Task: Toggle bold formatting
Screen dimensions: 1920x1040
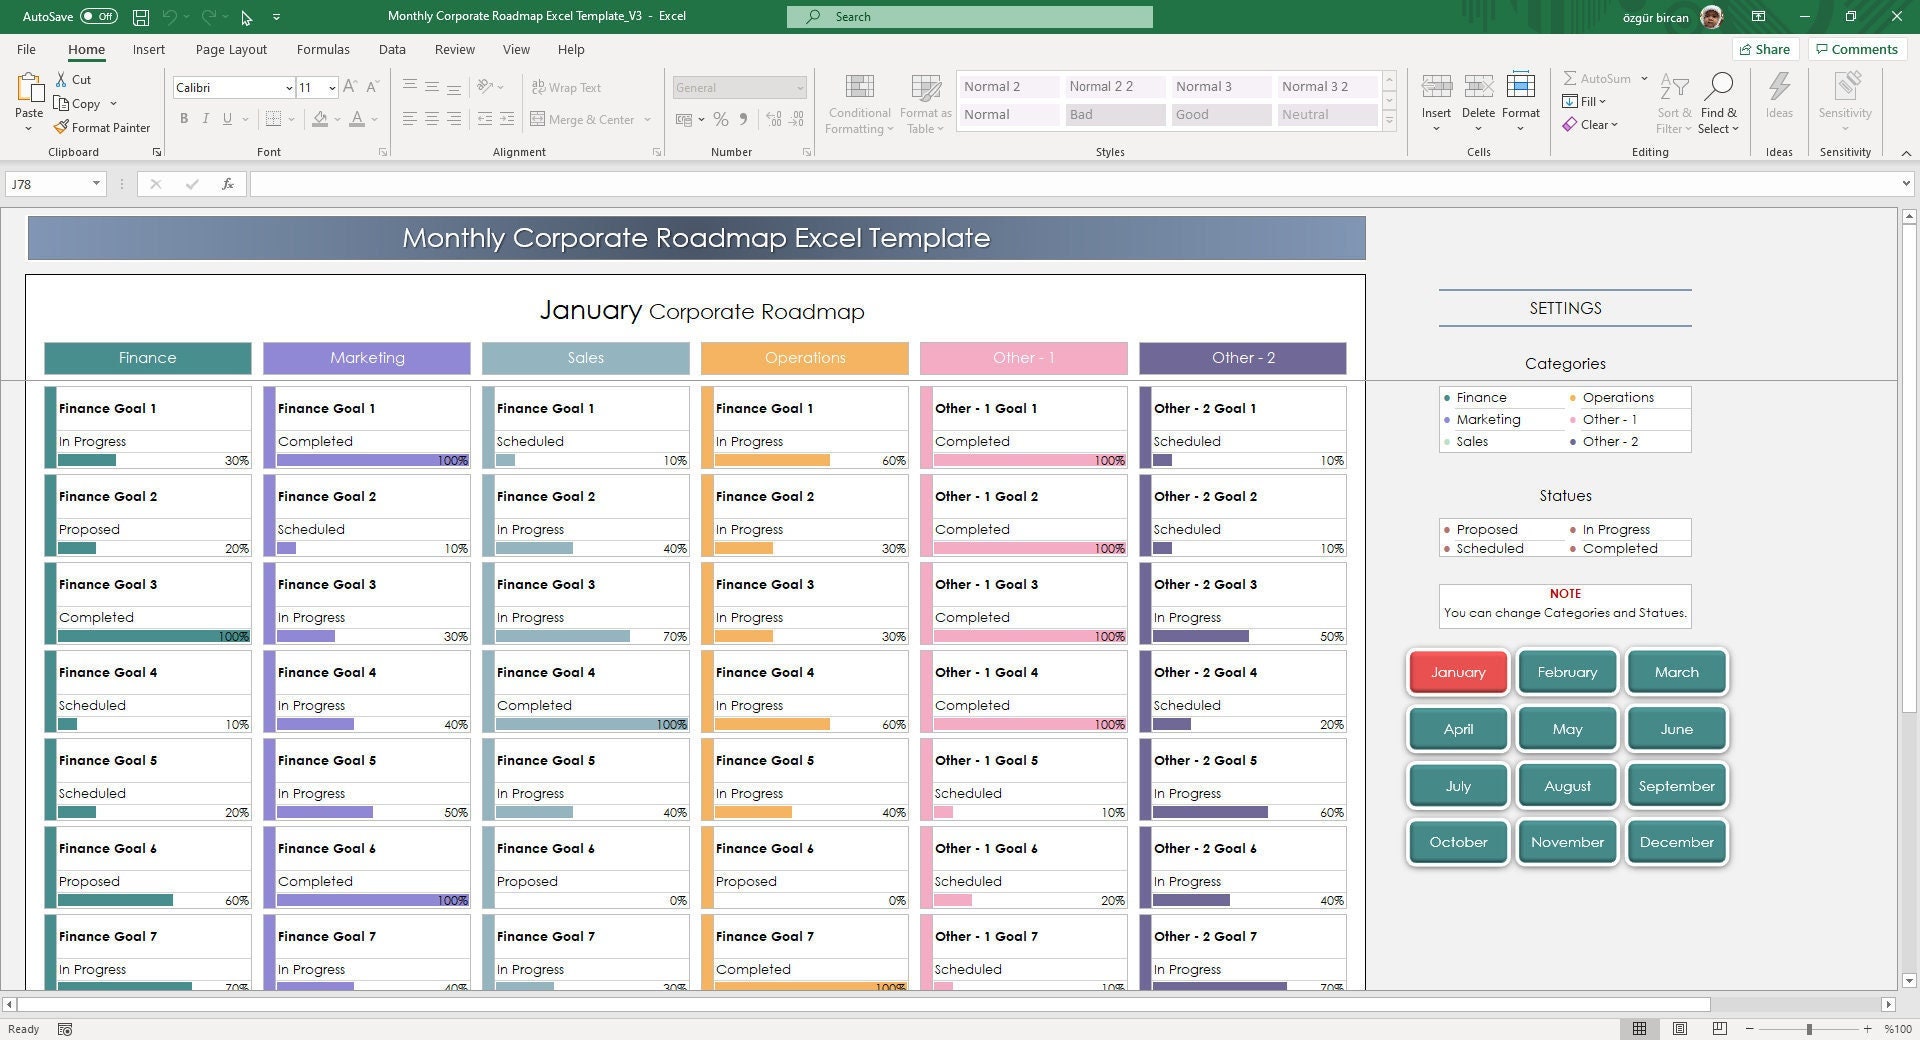Action: 184,119
